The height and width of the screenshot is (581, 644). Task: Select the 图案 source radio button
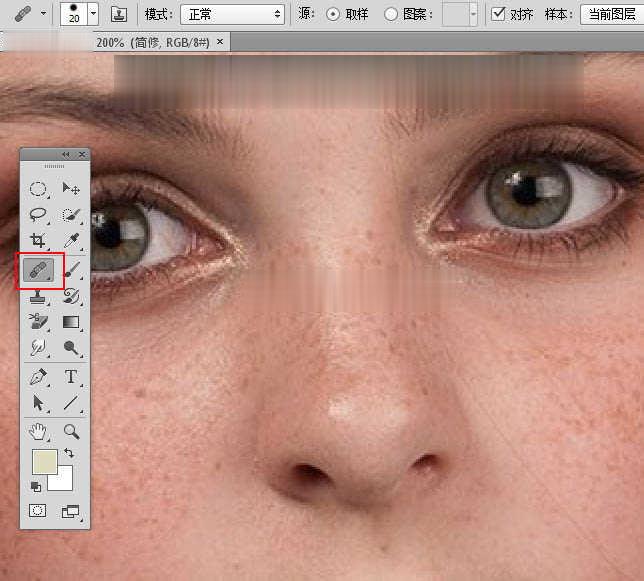coord(391,15)
